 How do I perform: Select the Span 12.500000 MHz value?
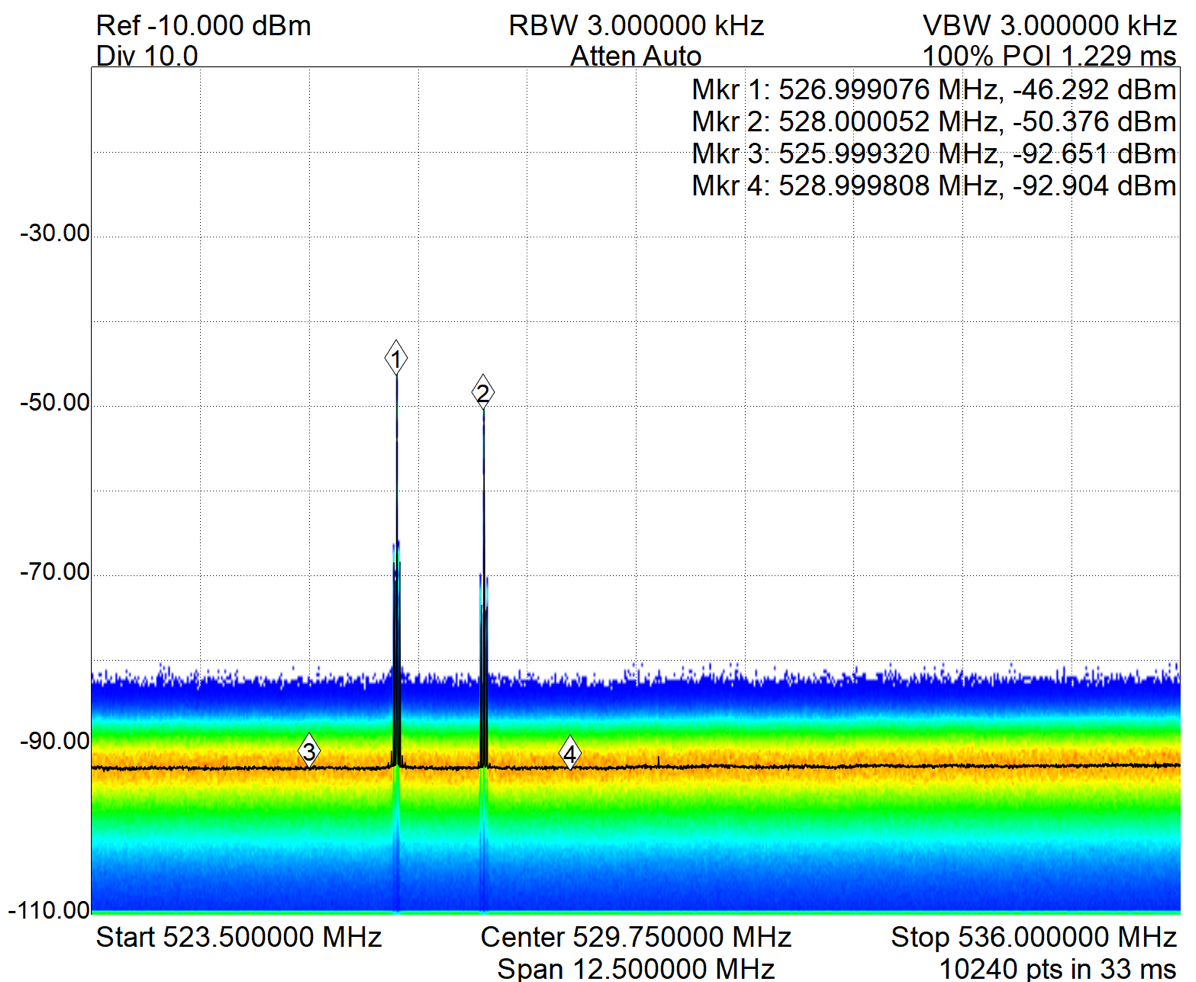[635, 968]
